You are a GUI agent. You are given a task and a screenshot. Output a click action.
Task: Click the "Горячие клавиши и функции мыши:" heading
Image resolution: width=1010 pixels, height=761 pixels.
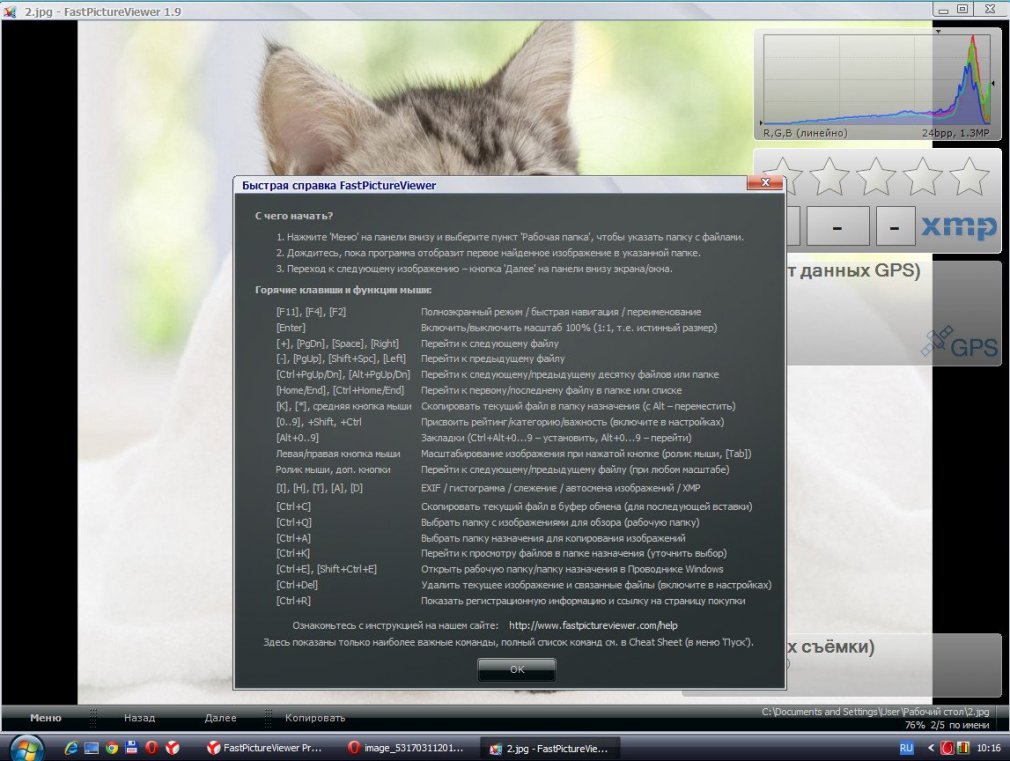pos(343,290)
